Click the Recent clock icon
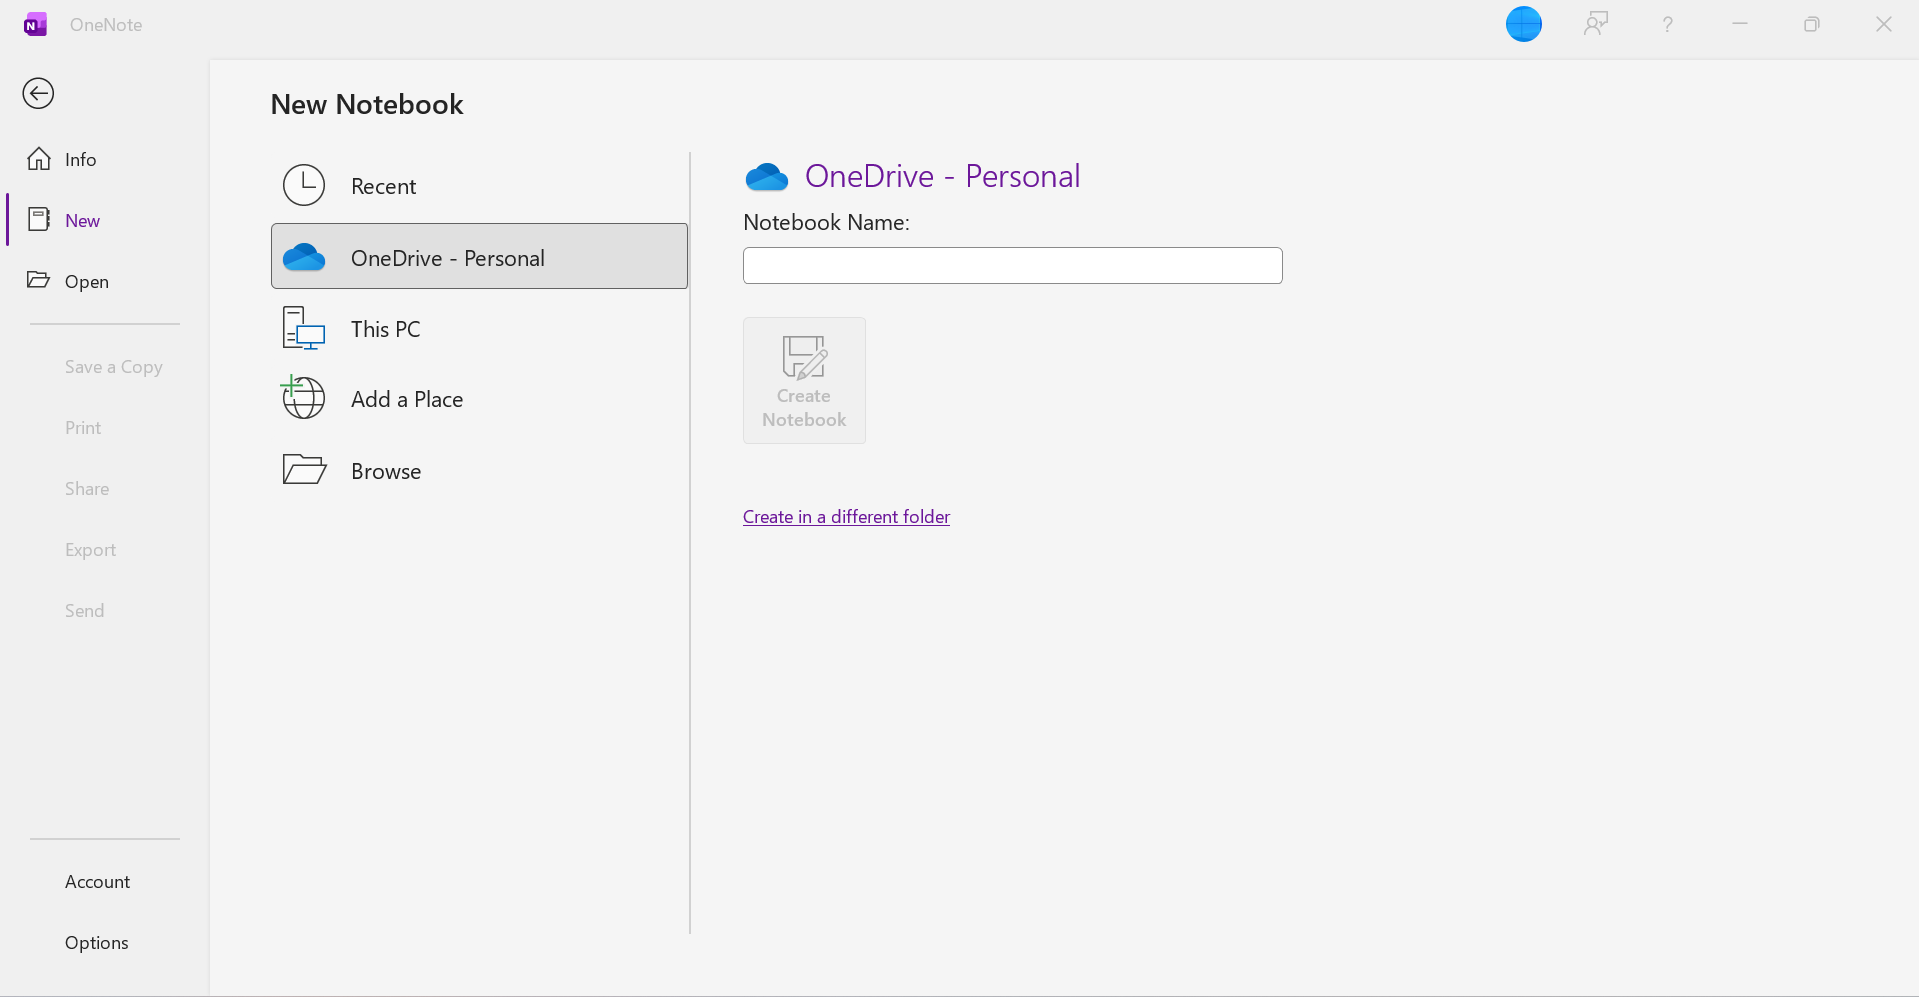 tap(304, 185)
